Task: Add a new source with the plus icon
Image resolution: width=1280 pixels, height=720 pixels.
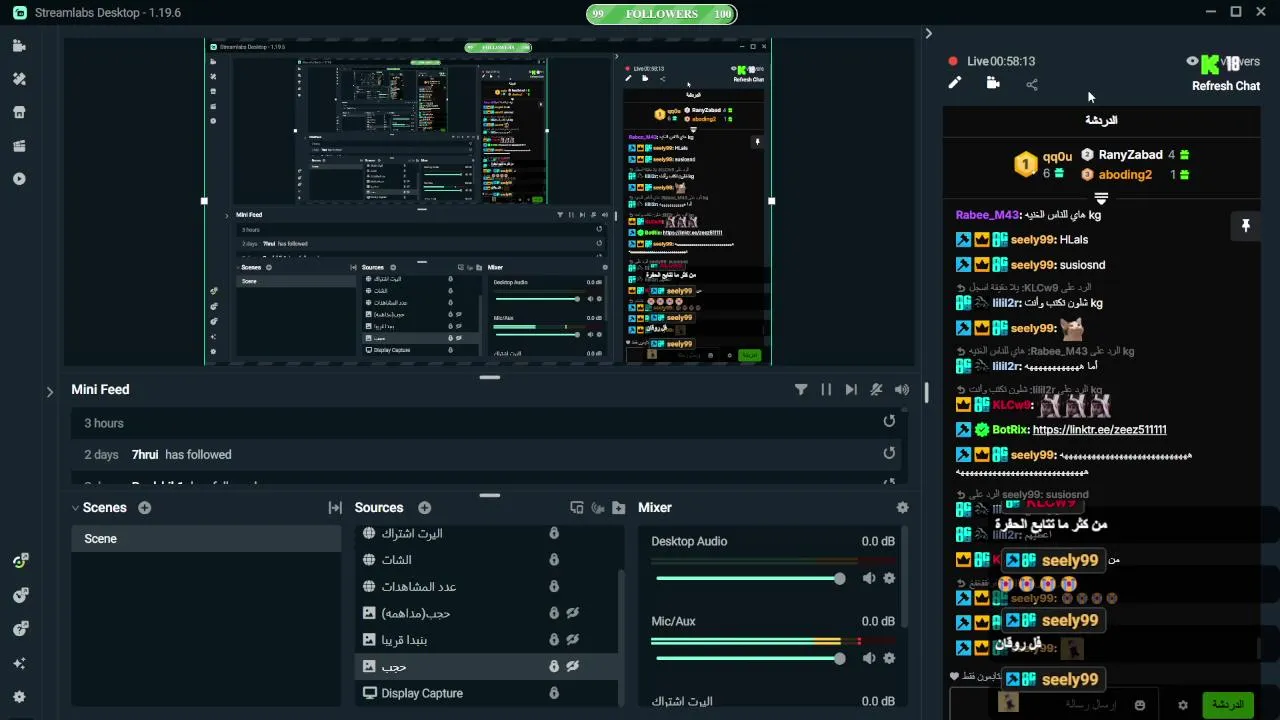Action: [x=424, y=508]
